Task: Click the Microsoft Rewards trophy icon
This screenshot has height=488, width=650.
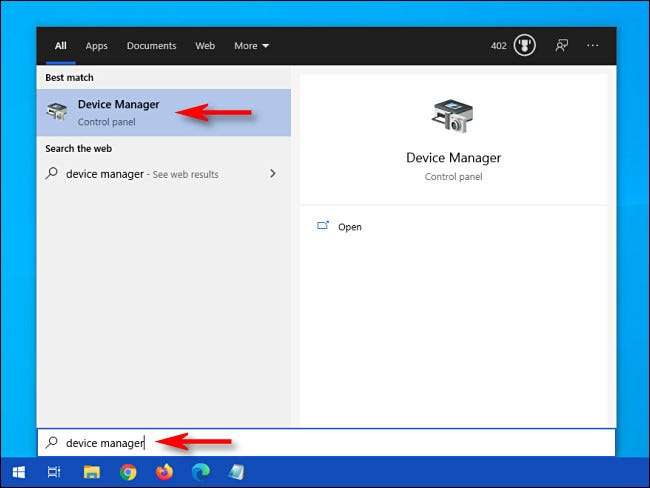Action: (x=525, y=45)
